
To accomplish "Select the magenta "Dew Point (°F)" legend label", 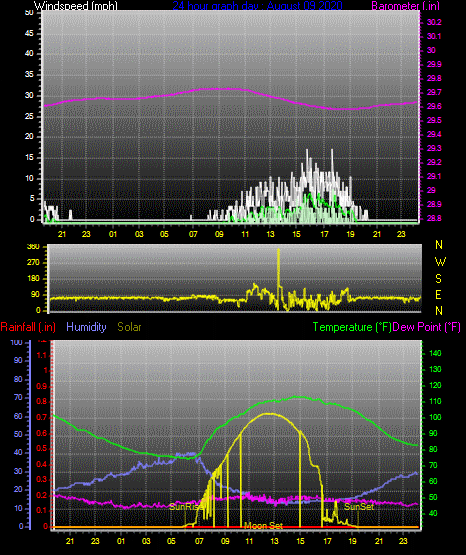I will point(426,327).
